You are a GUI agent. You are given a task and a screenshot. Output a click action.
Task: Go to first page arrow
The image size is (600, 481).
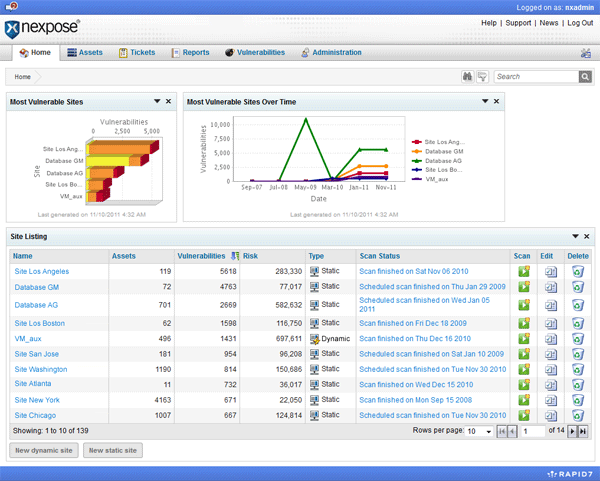tap(502, 431)
